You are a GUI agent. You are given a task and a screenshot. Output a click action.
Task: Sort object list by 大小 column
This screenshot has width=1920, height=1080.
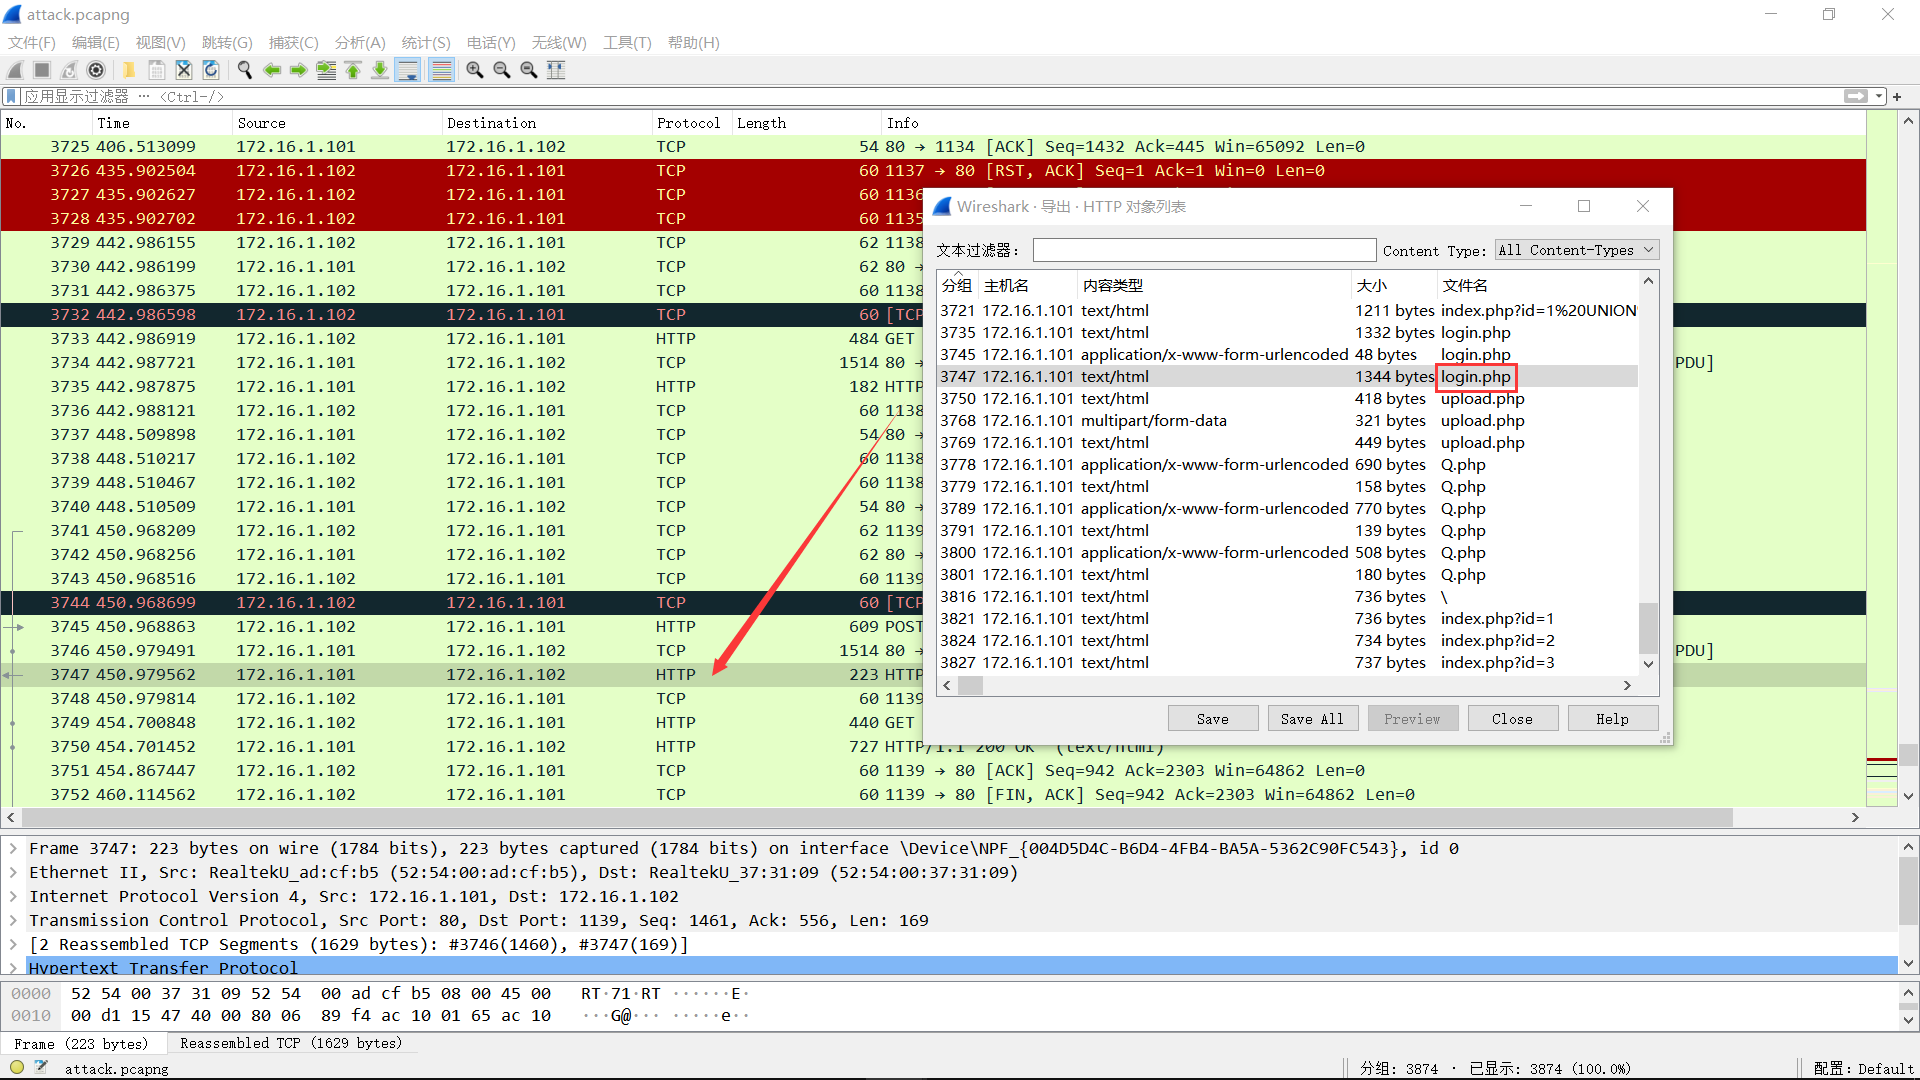[1394, 286]
